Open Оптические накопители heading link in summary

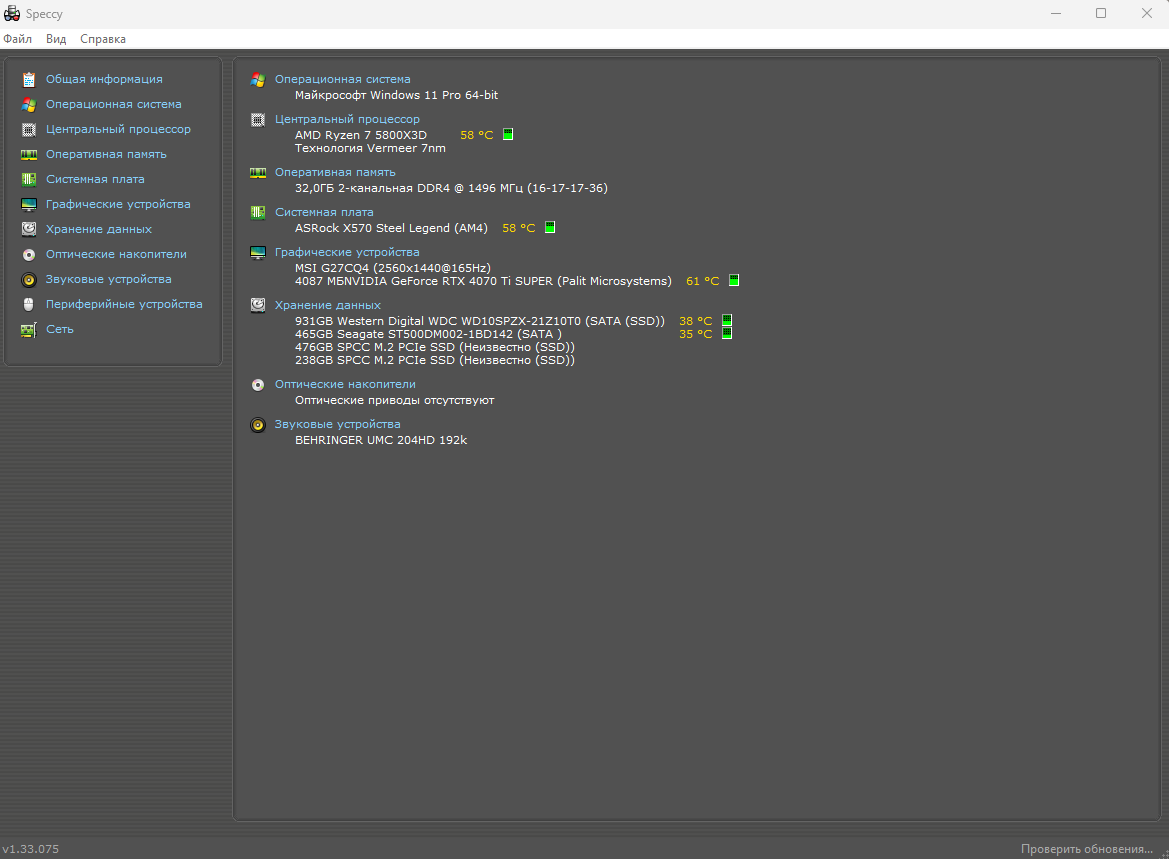(345, 384)
